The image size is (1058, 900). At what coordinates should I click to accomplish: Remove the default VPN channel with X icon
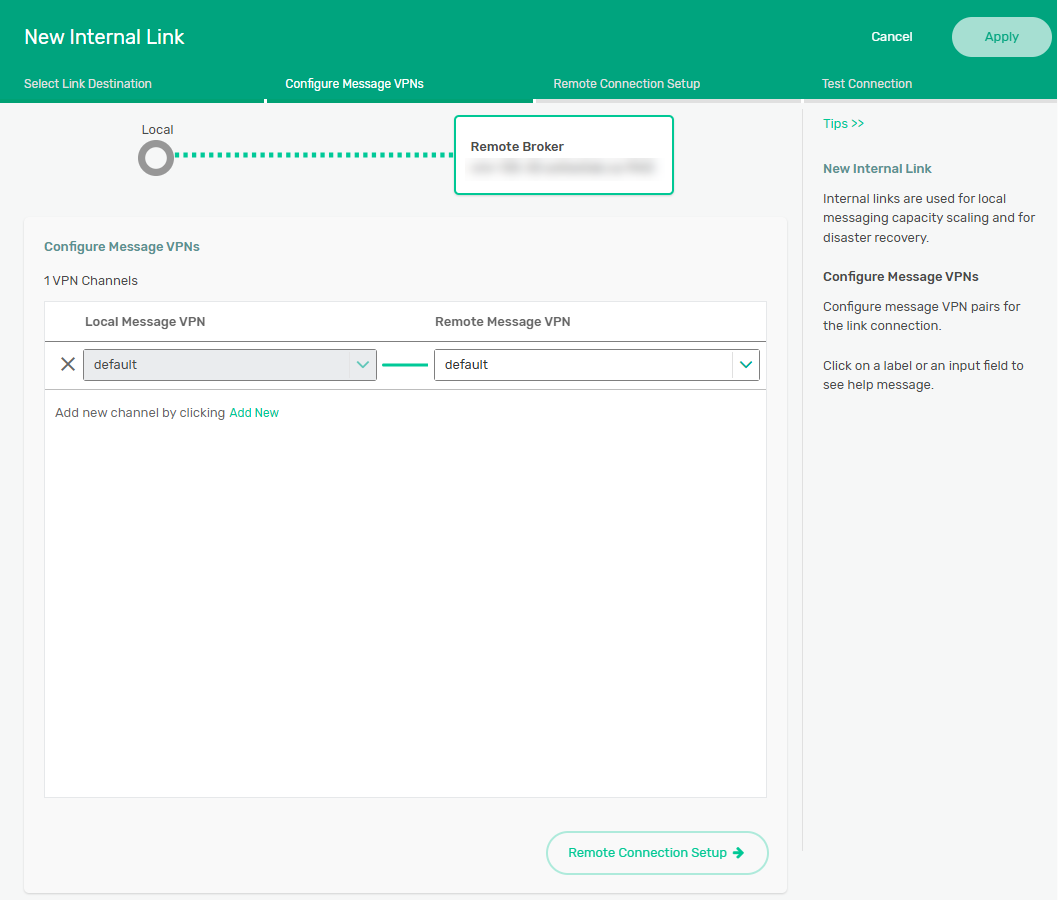pos(68,364)
